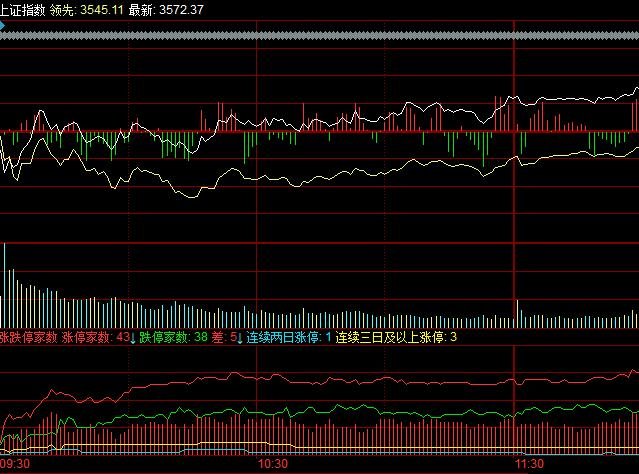Click the 上证指数 index title
The height and width of the screenshot is (474, 639).
click(x=22, y=10)
